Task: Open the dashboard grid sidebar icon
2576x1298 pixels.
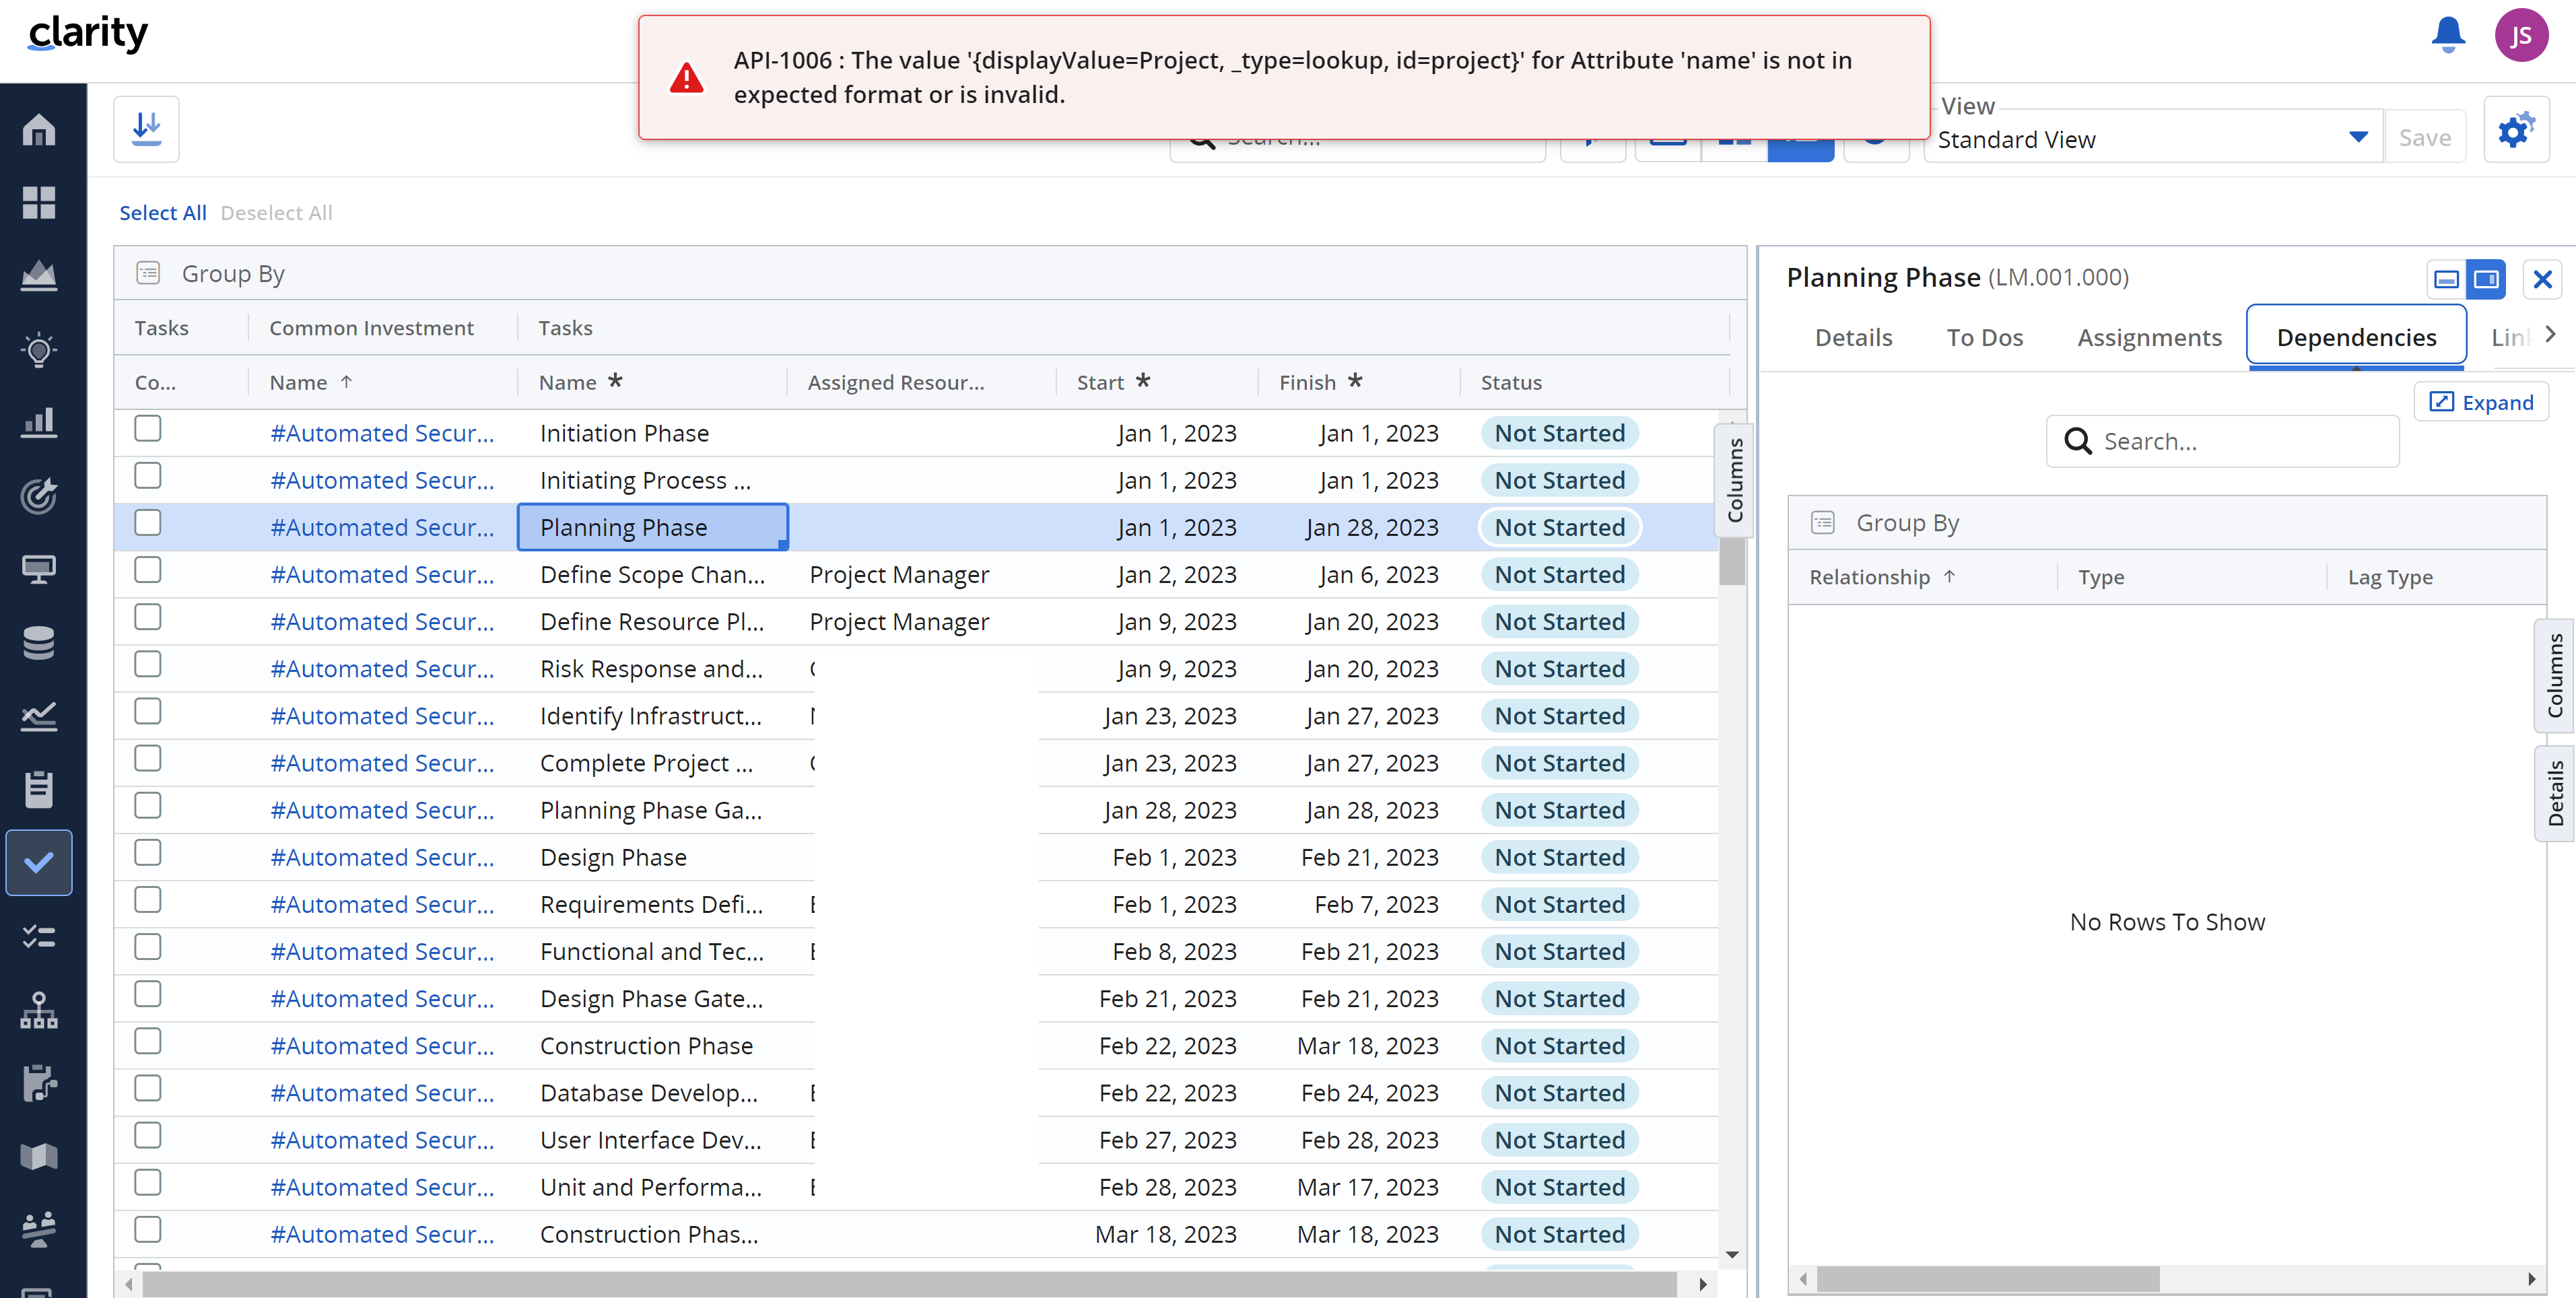Action: (x=39, y=203)
